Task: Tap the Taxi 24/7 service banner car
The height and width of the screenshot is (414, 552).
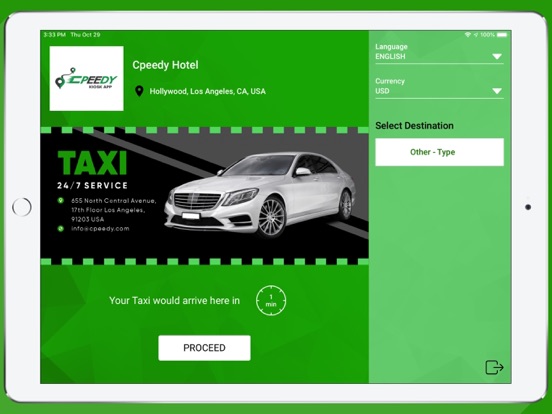Action: click(261, 195)
